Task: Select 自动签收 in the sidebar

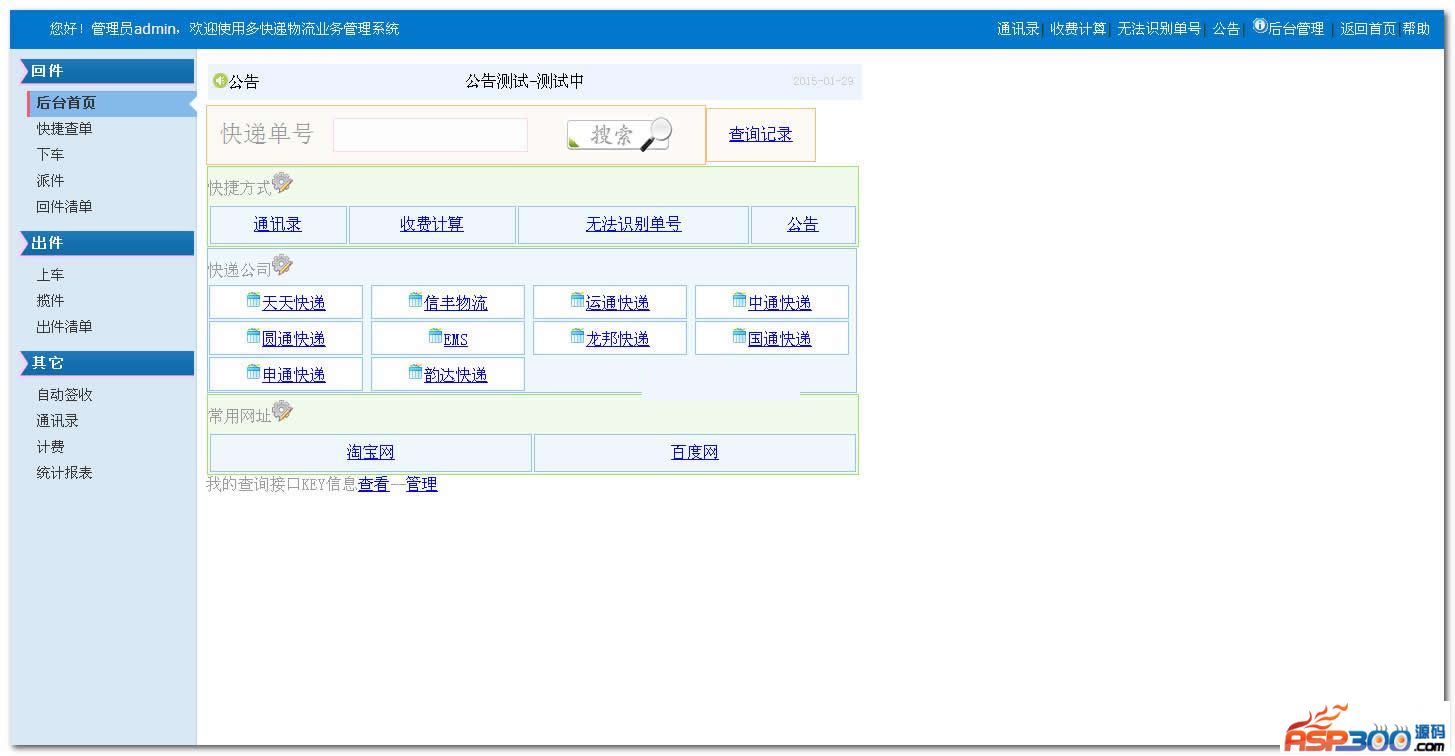Action: [65, 395]
